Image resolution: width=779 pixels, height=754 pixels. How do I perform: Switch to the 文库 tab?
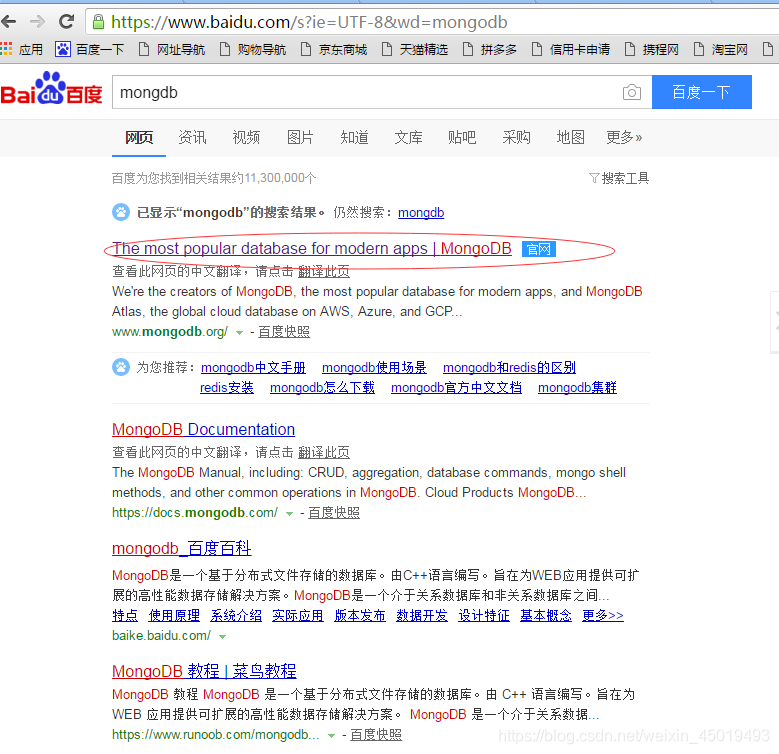(408, 137)
